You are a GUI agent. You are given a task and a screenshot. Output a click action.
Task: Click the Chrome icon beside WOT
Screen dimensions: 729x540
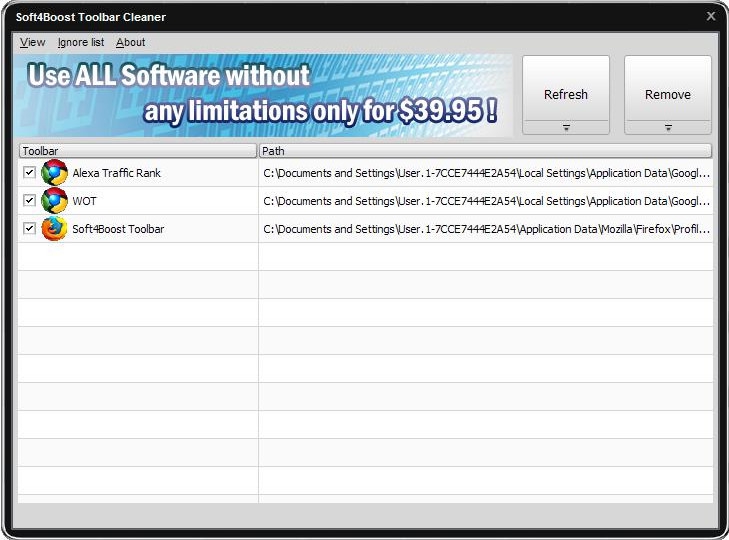(x=54, y=200)
